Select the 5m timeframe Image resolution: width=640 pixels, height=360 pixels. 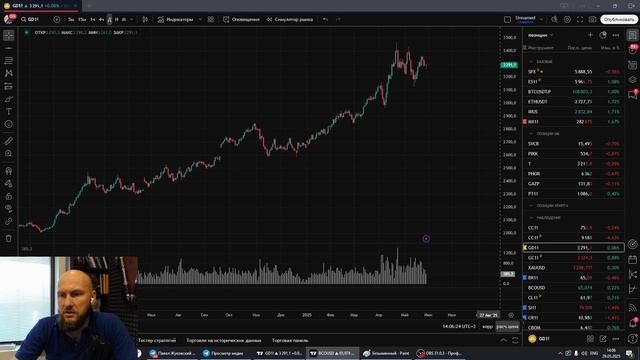click(71, 19)
